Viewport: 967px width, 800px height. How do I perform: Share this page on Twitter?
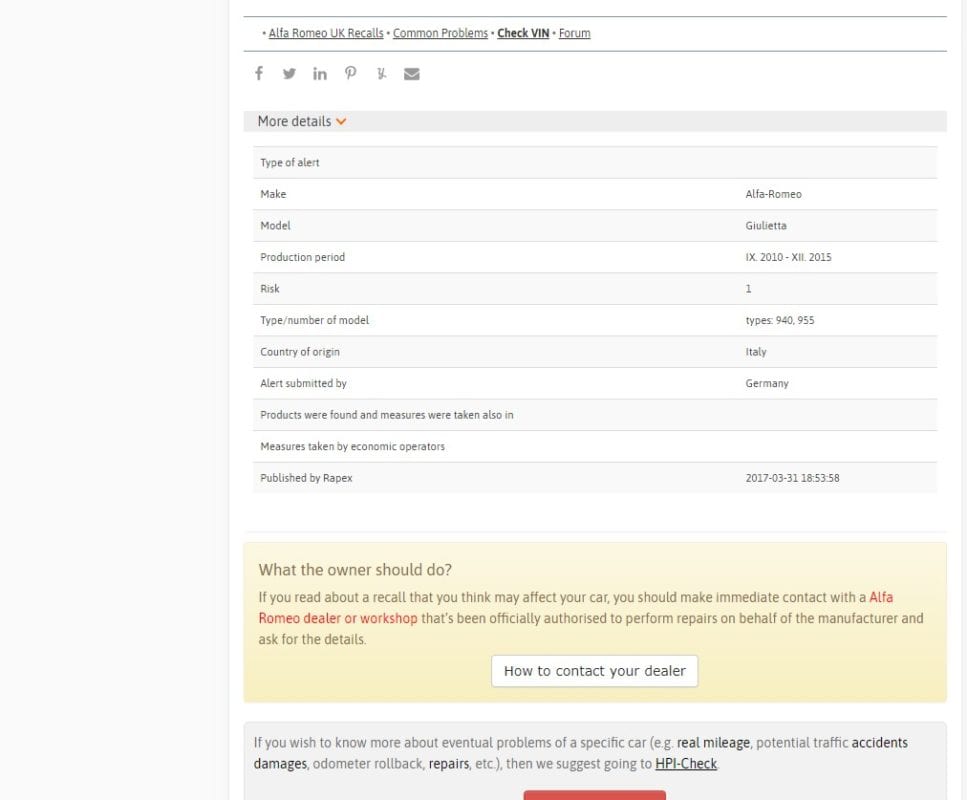(x=289, y=73)
